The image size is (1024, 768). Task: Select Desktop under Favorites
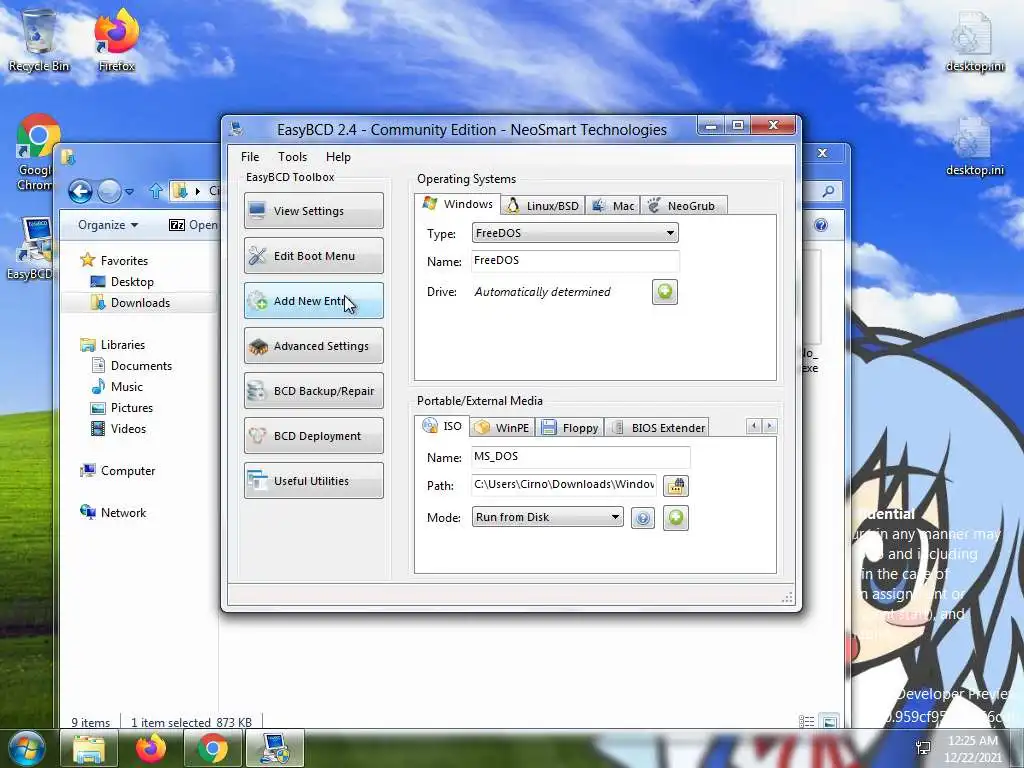click(122, 281)
